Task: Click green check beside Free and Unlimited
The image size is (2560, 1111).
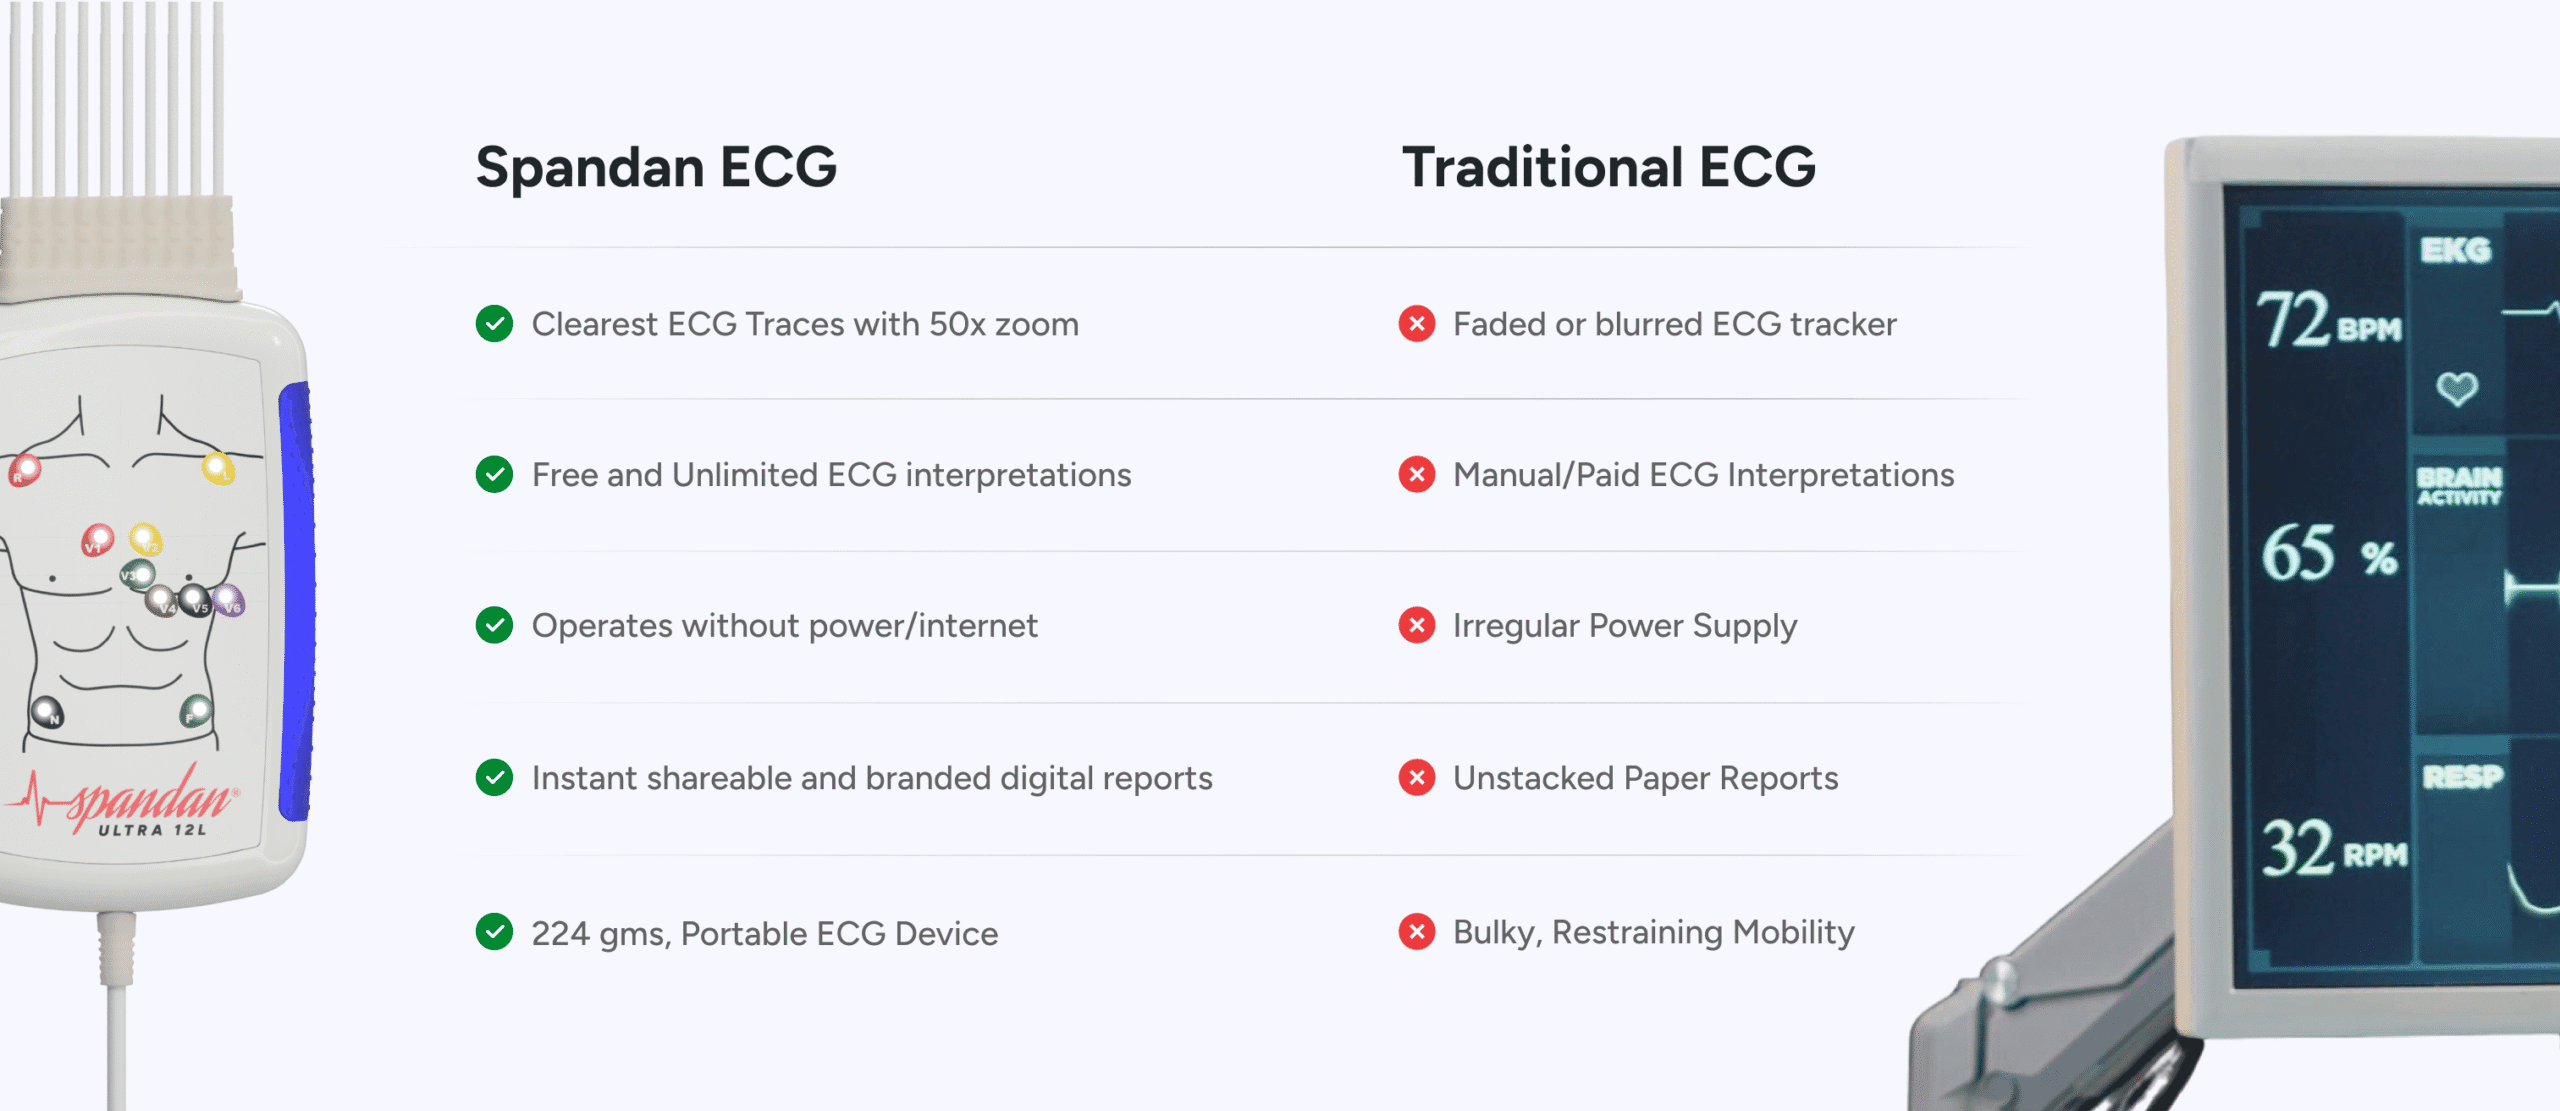Action: (494, 475)
